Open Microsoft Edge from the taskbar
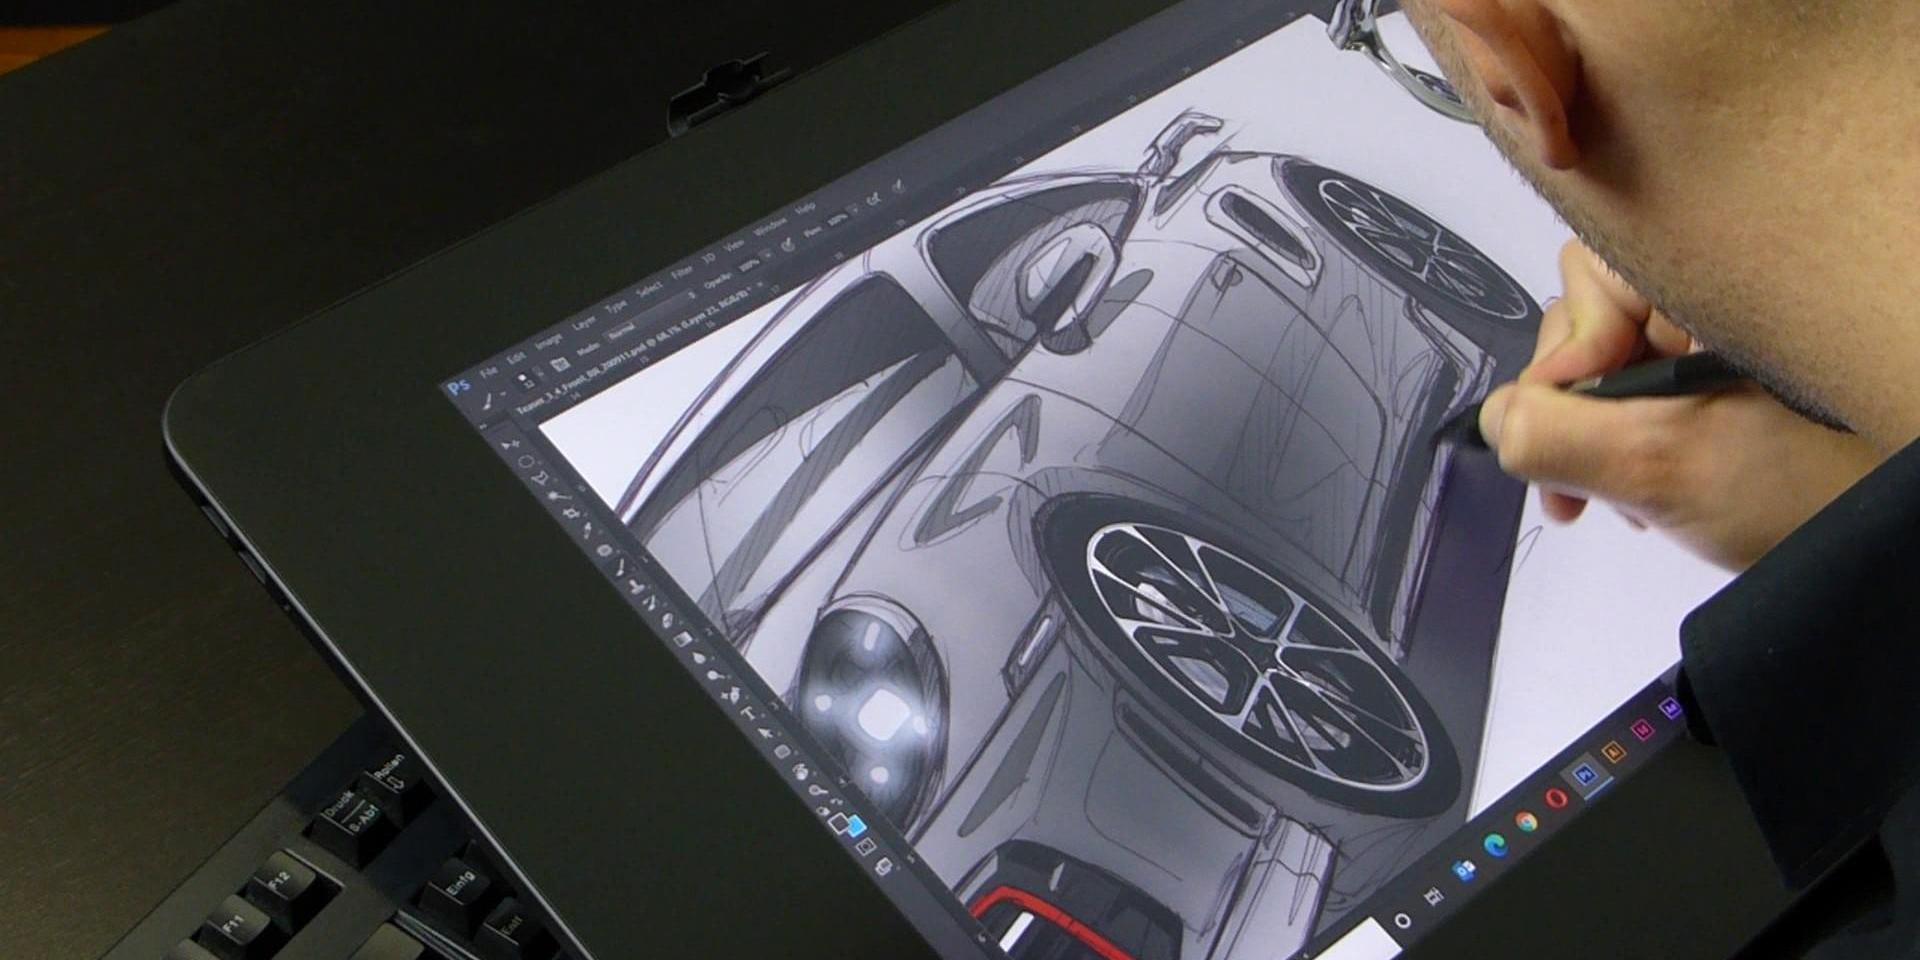Viewport: 1920px width, 960px height. [1496, 845]
